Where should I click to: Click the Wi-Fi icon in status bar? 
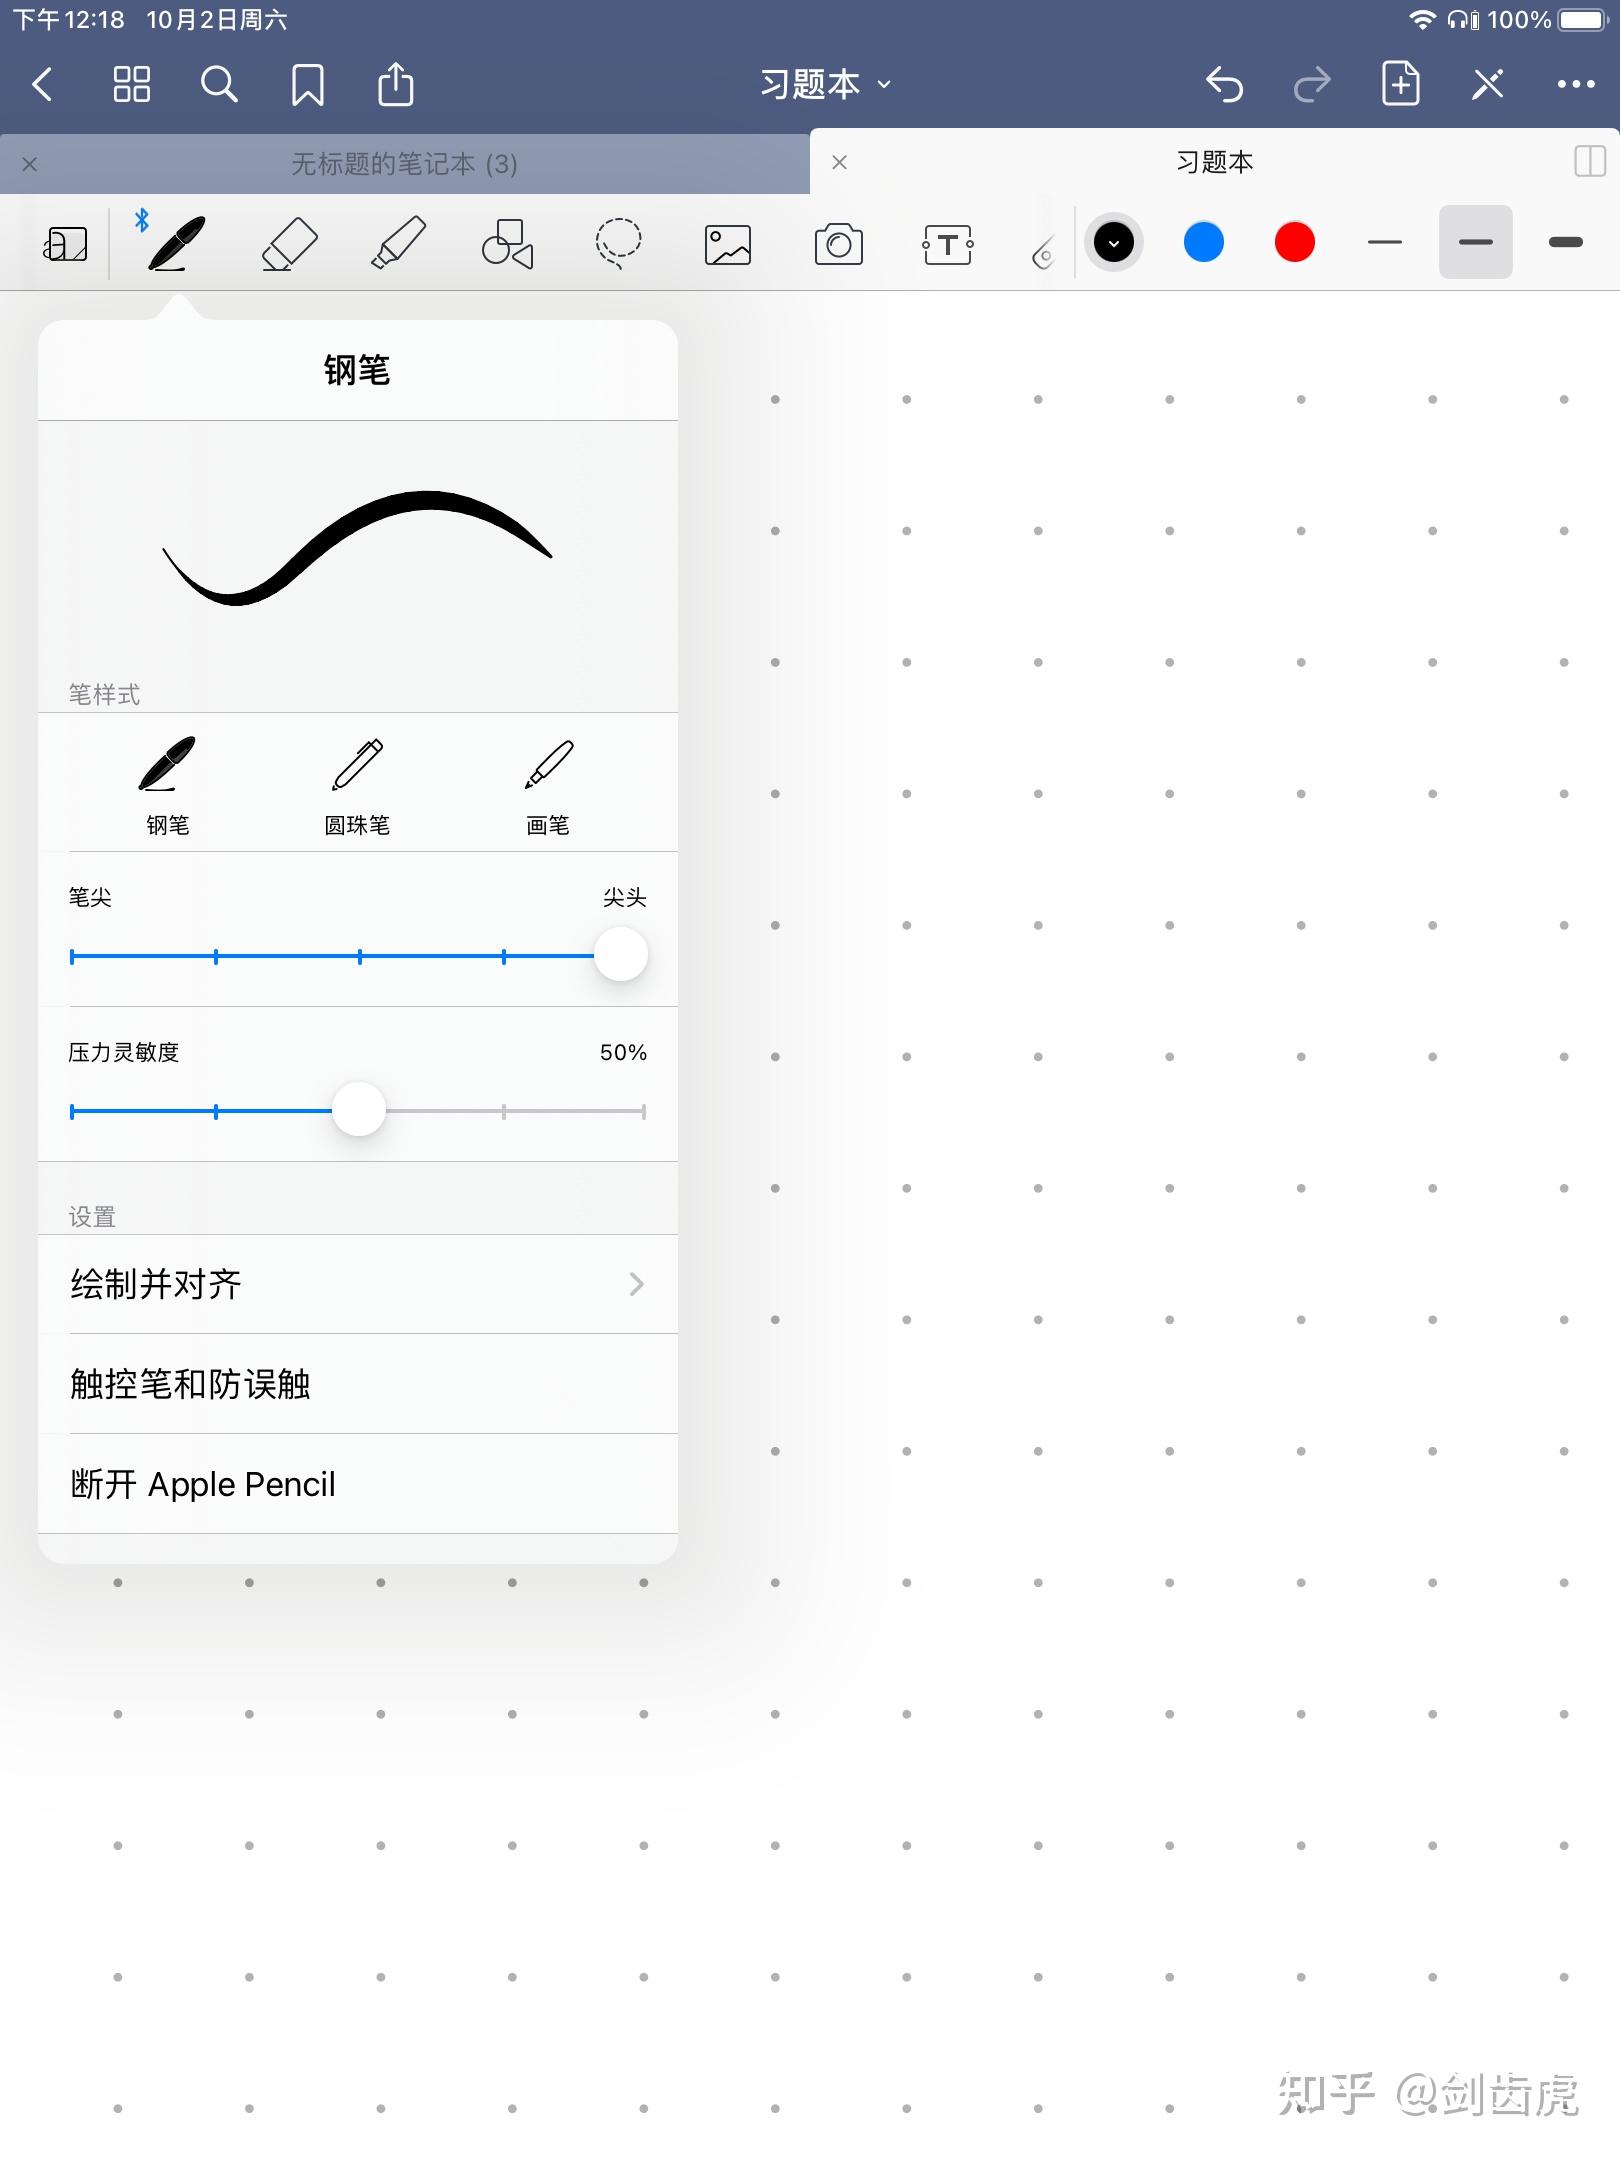point(1421,20)
